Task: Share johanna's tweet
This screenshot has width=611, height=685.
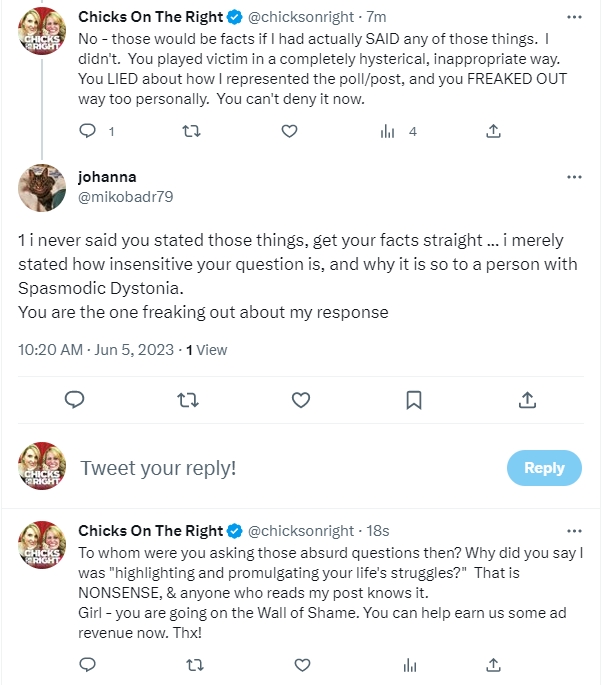Action: 527,400
